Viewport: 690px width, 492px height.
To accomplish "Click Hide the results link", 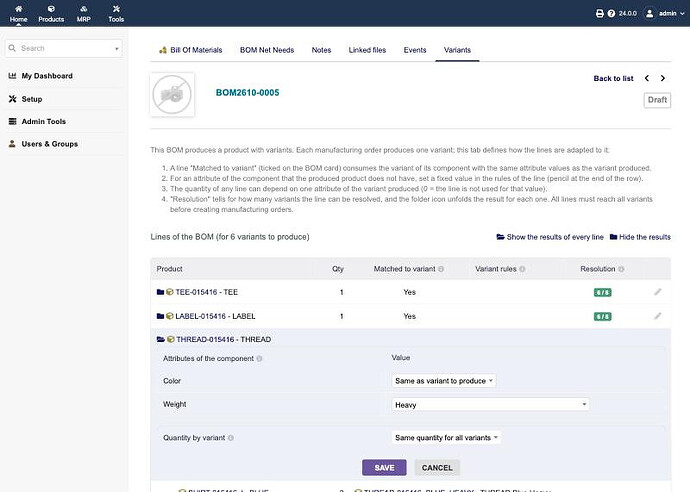I will [640, 237].
